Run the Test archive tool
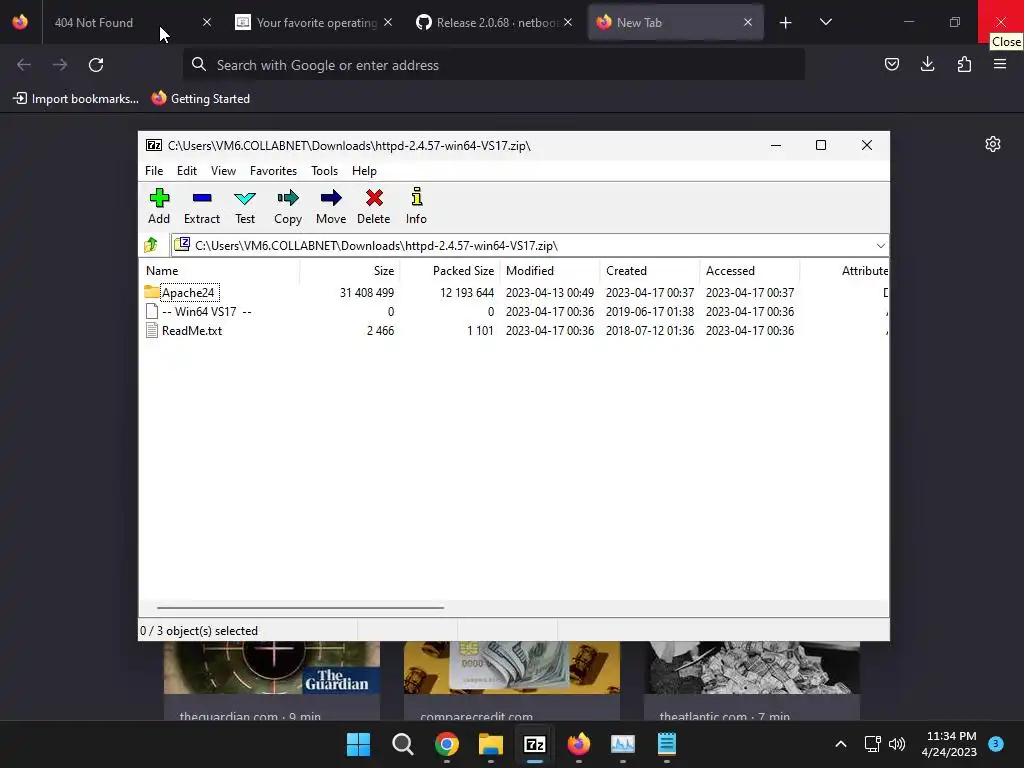Viewport: 1024px width, 768px height. (245, 206)
